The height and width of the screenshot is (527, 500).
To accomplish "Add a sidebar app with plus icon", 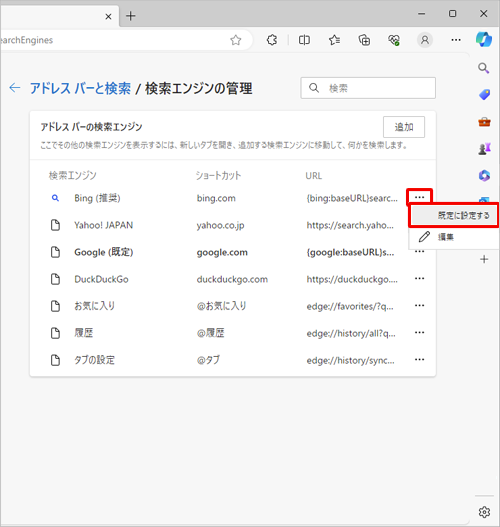I will tap(484, 259).
